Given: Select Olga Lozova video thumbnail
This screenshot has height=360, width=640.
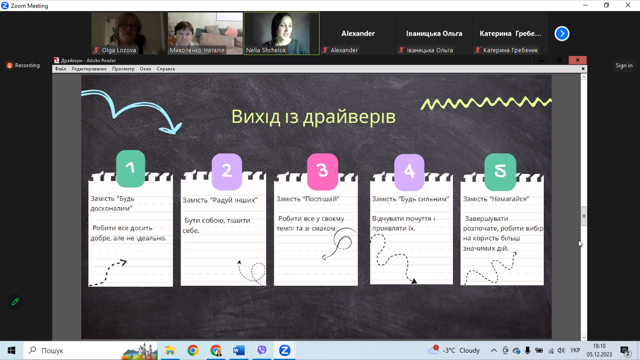Looking at the screenshot, I should tap(128, 33).
